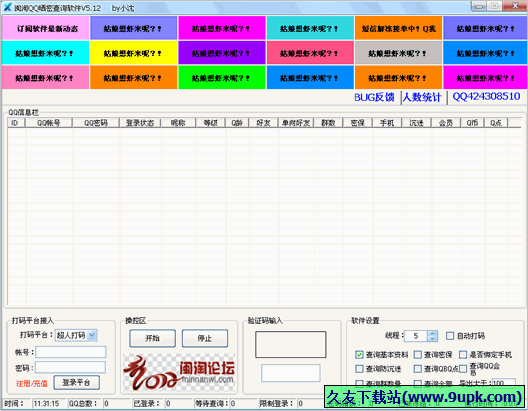The width and height of the screenshot is (528, 411).
Task: Click the application icon in title bar
Action: (7, 7)
